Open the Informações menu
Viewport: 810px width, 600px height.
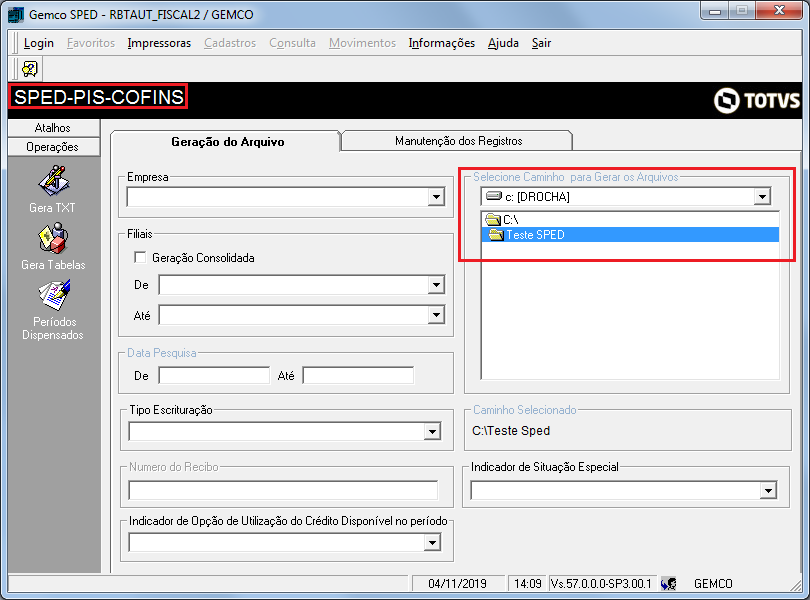coord(442,43)
